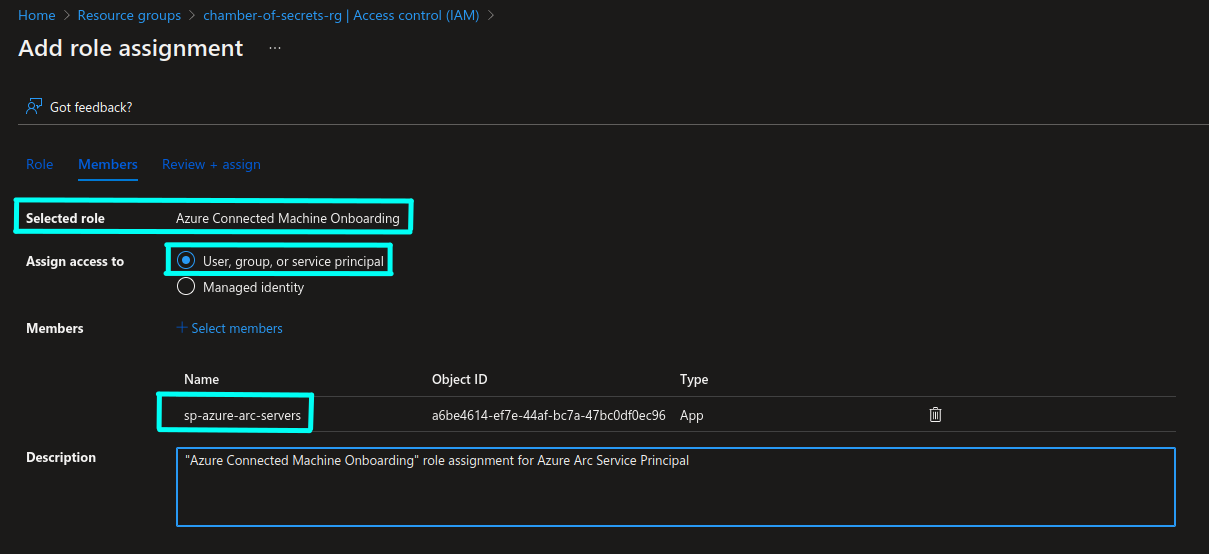This screenshot has height=554, width=1209.
Task: Open chamber-of-secrets-rg Access control breadcrumb
Action: (x=341, y=15)
